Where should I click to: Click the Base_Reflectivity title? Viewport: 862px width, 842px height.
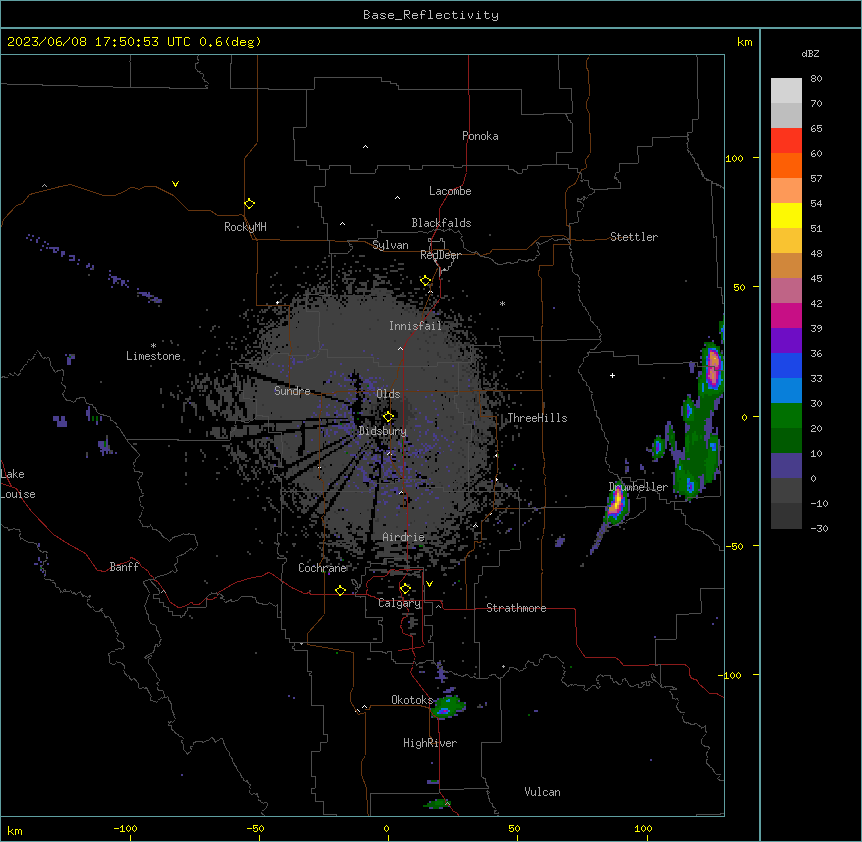click(431, 15)
